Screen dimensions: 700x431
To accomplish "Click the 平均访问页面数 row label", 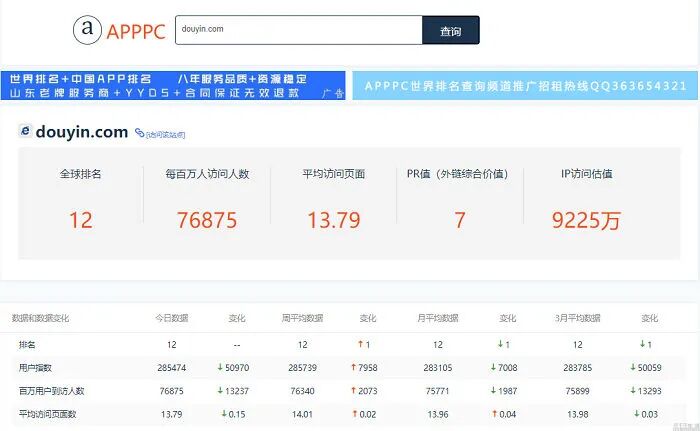I will pyautogui.click(x=47, y=414).
